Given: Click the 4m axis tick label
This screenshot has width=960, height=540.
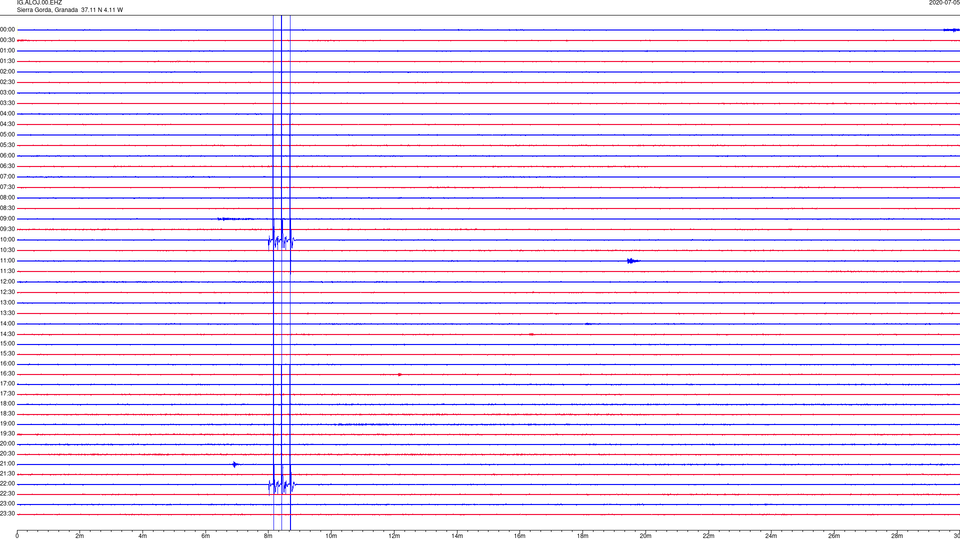Looking at the screenshot, I should click(143, 536).
